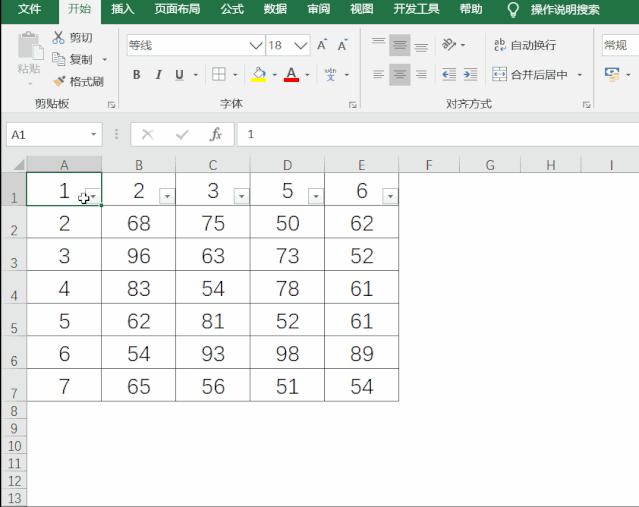Screen dimensions: 639x507
Task: Switch to the 开发工具 Developer tab
Action: (x=416, y=9)
